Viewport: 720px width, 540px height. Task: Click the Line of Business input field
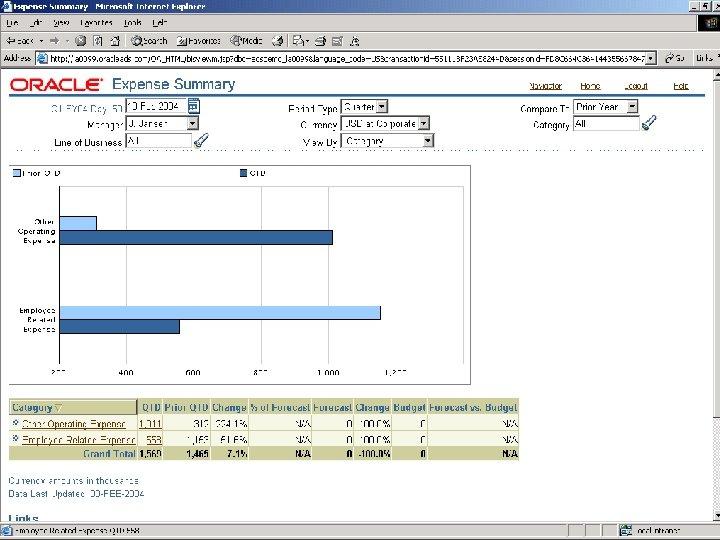coord(158,141)
